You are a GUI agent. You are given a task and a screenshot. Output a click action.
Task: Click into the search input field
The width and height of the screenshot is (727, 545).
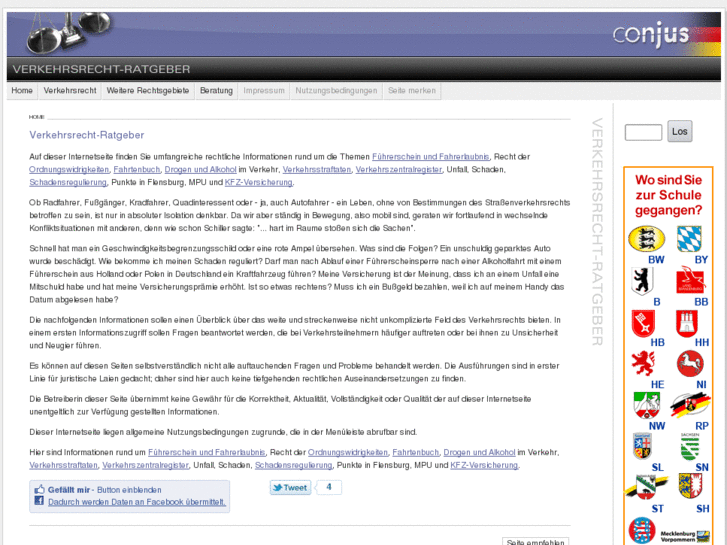point(643,132)
